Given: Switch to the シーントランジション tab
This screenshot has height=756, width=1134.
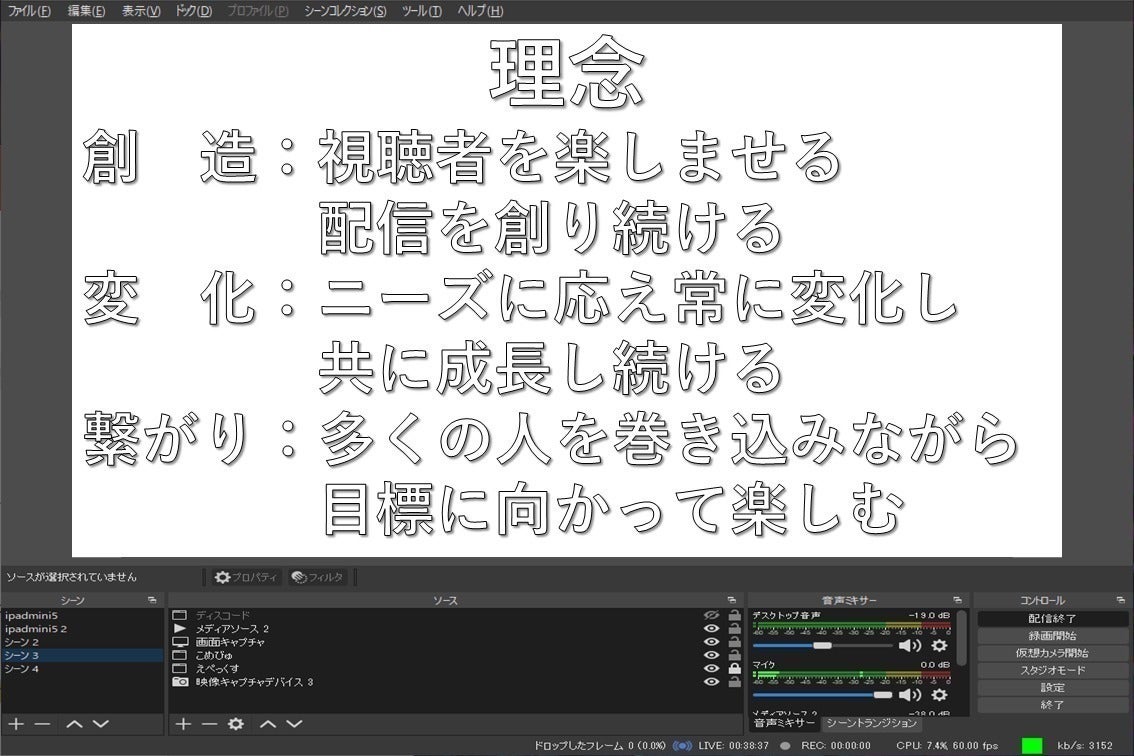Looking at the screenshot, I should click(x=871, y=723).
